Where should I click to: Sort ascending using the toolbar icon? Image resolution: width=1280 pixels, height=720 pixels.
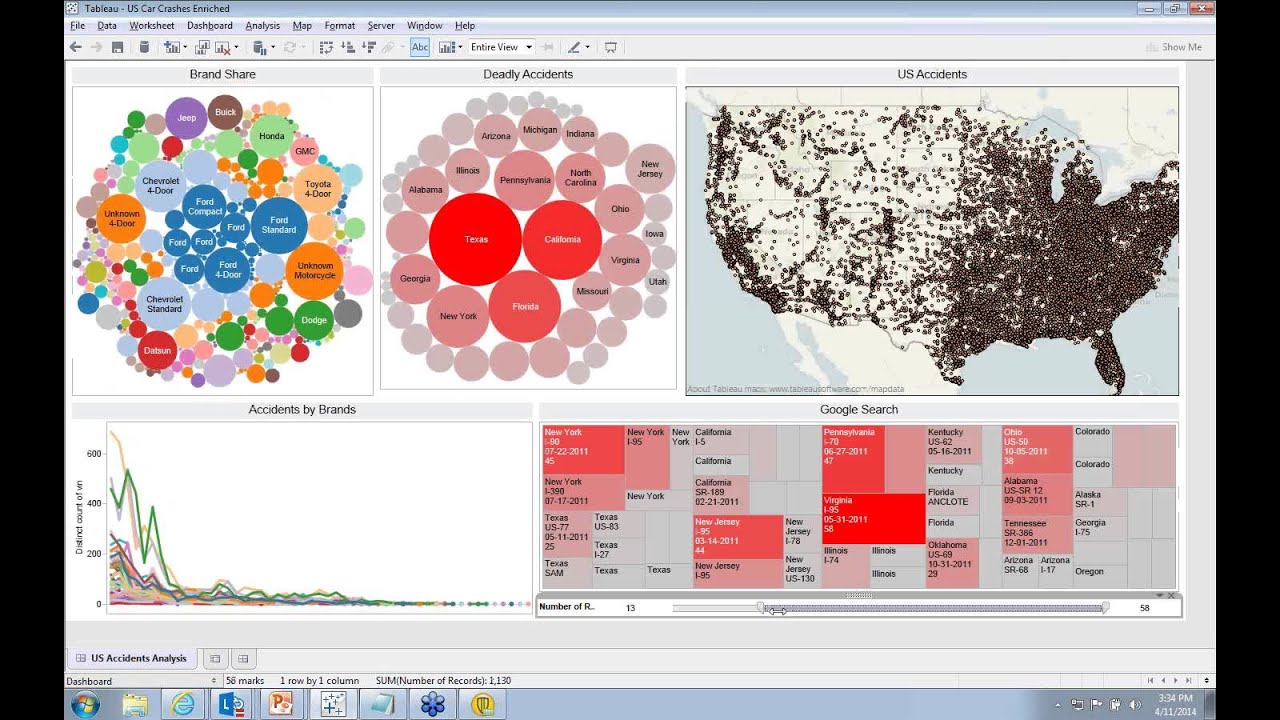pos(348,47)
